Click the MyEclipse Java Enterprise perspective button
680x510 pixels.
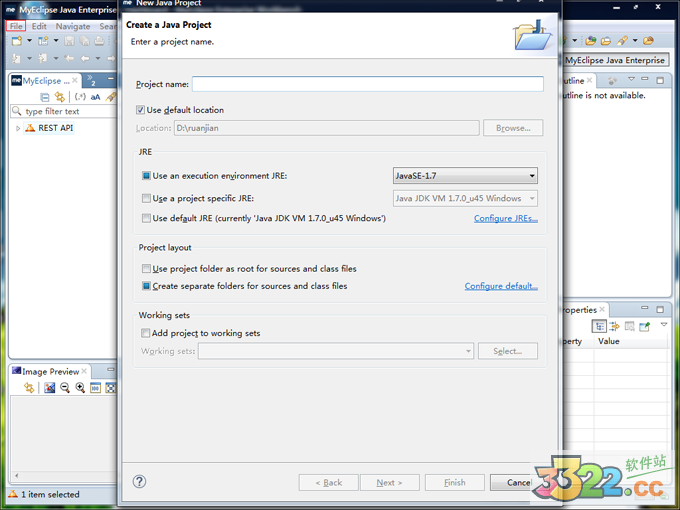615,60
